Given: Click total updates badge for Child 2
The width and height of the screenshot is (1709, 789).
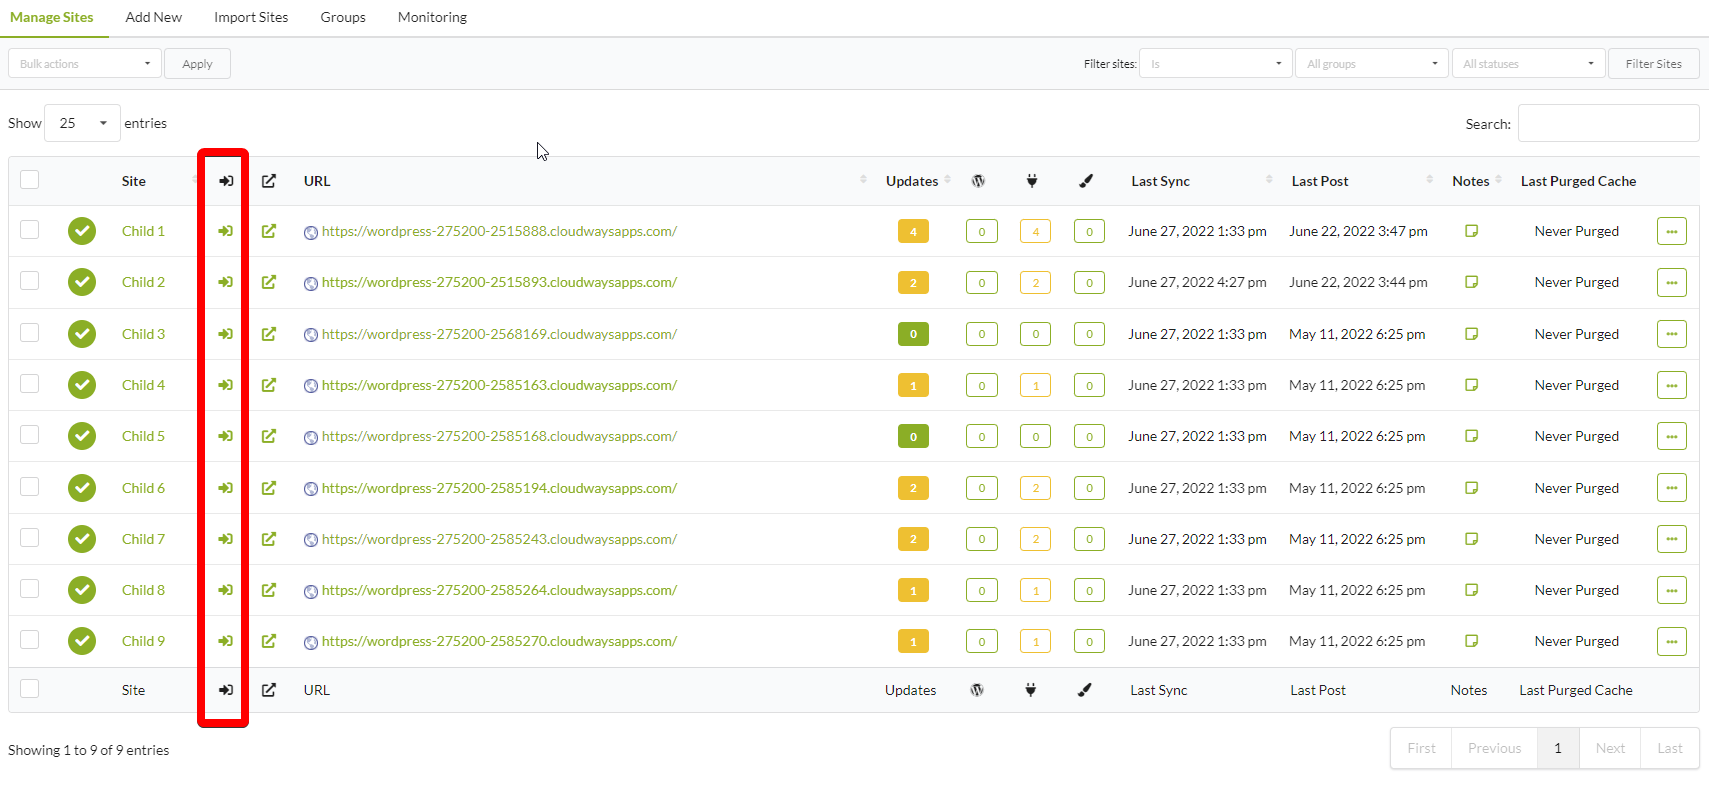Looking at the screenshot, I should pos(913,283).
